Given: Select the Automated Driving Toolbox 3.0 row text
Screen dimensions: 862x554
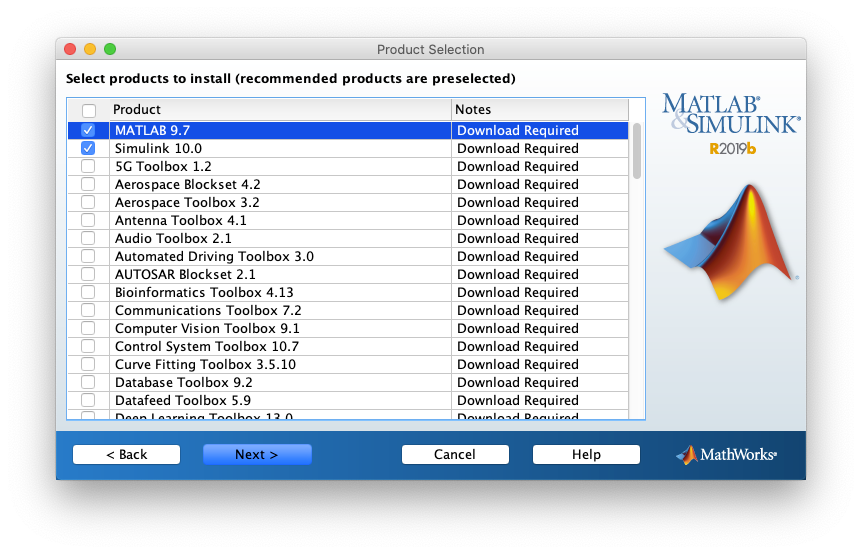Looking at the screenshot, I should coord(214,256).
